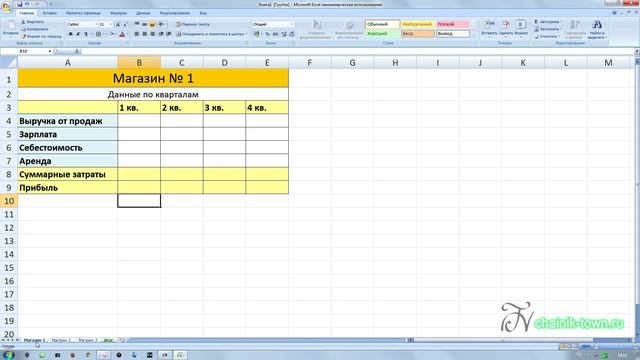
Task: Click the Select All corner button
Action: click(x=9, y=62)
